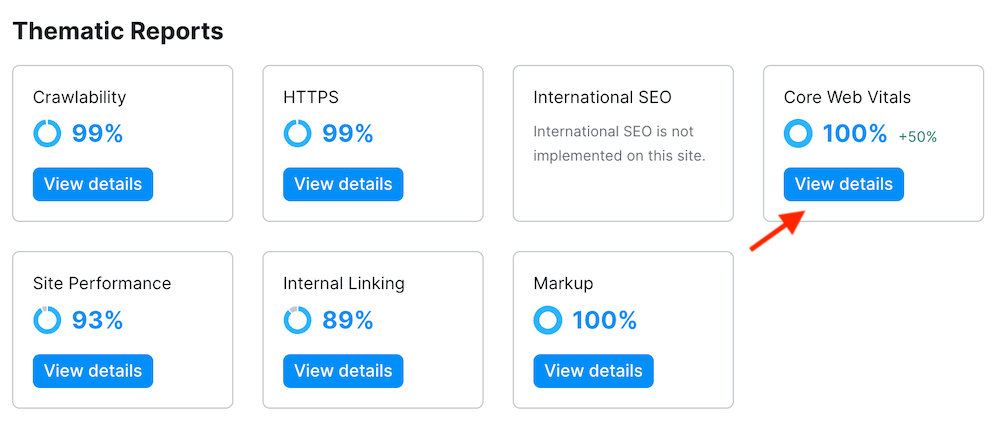1000x439 pixels.
Task: Open View details for HTTPS
Action: click(343, 184)
